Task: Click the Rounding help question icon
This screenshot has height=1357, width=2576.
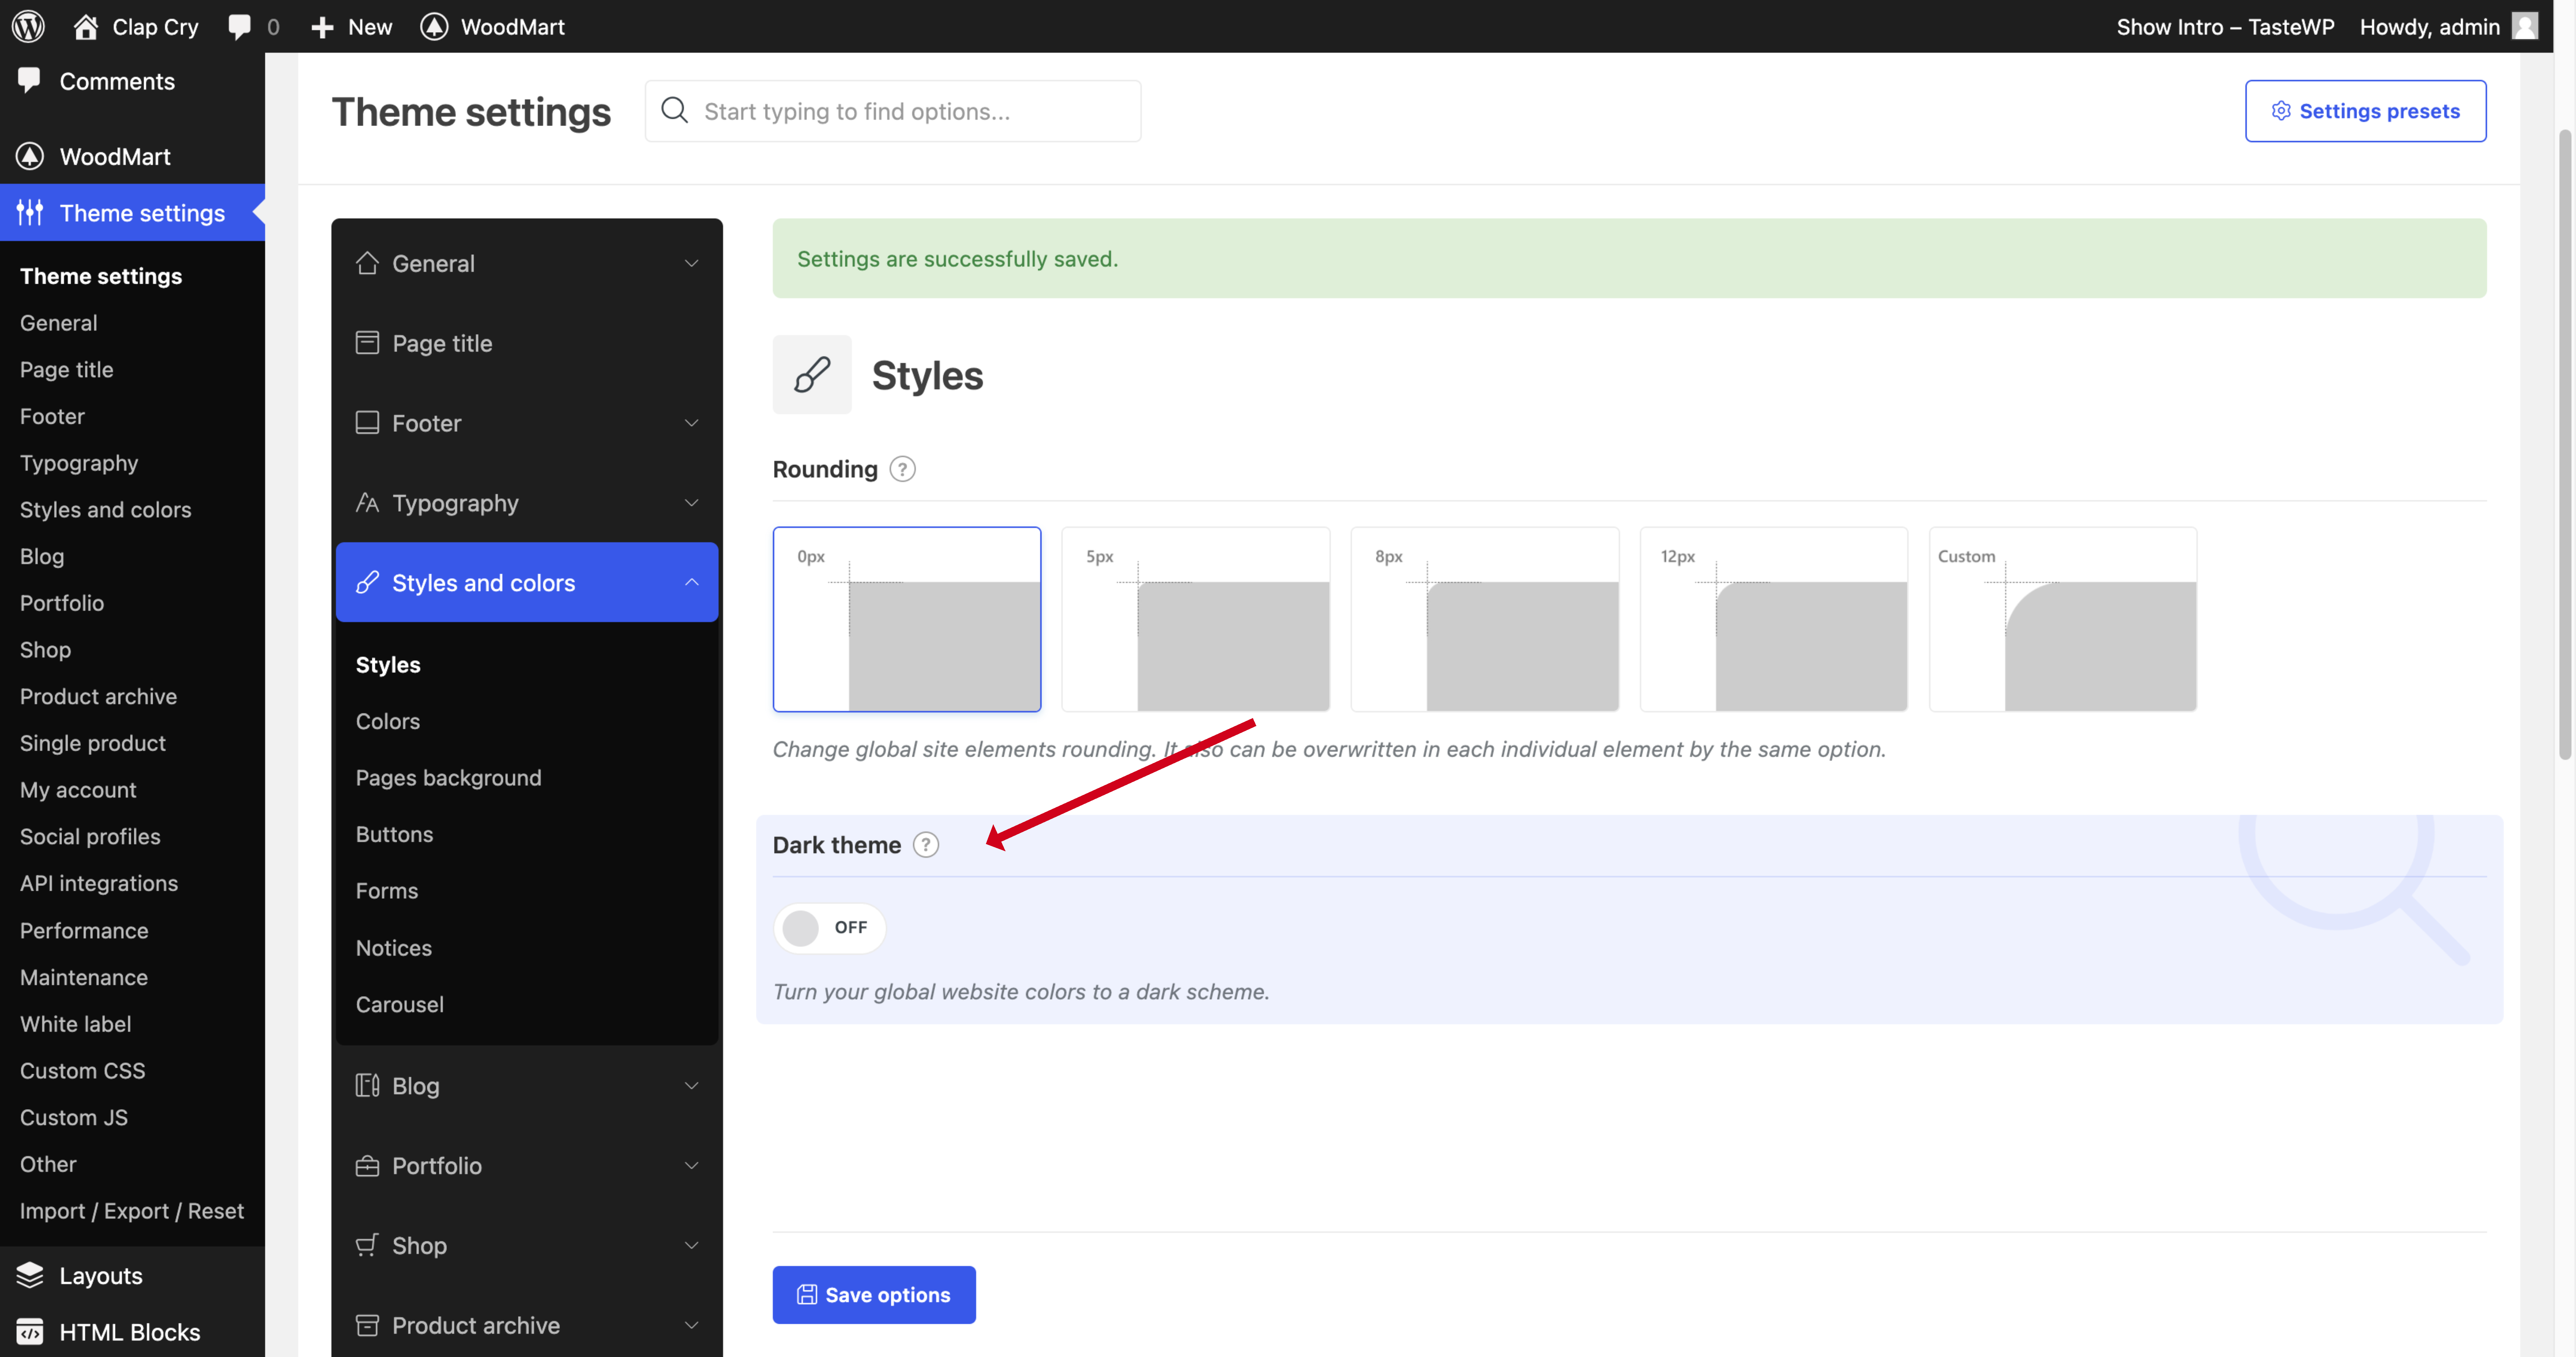Action: [x=902, y=469]
